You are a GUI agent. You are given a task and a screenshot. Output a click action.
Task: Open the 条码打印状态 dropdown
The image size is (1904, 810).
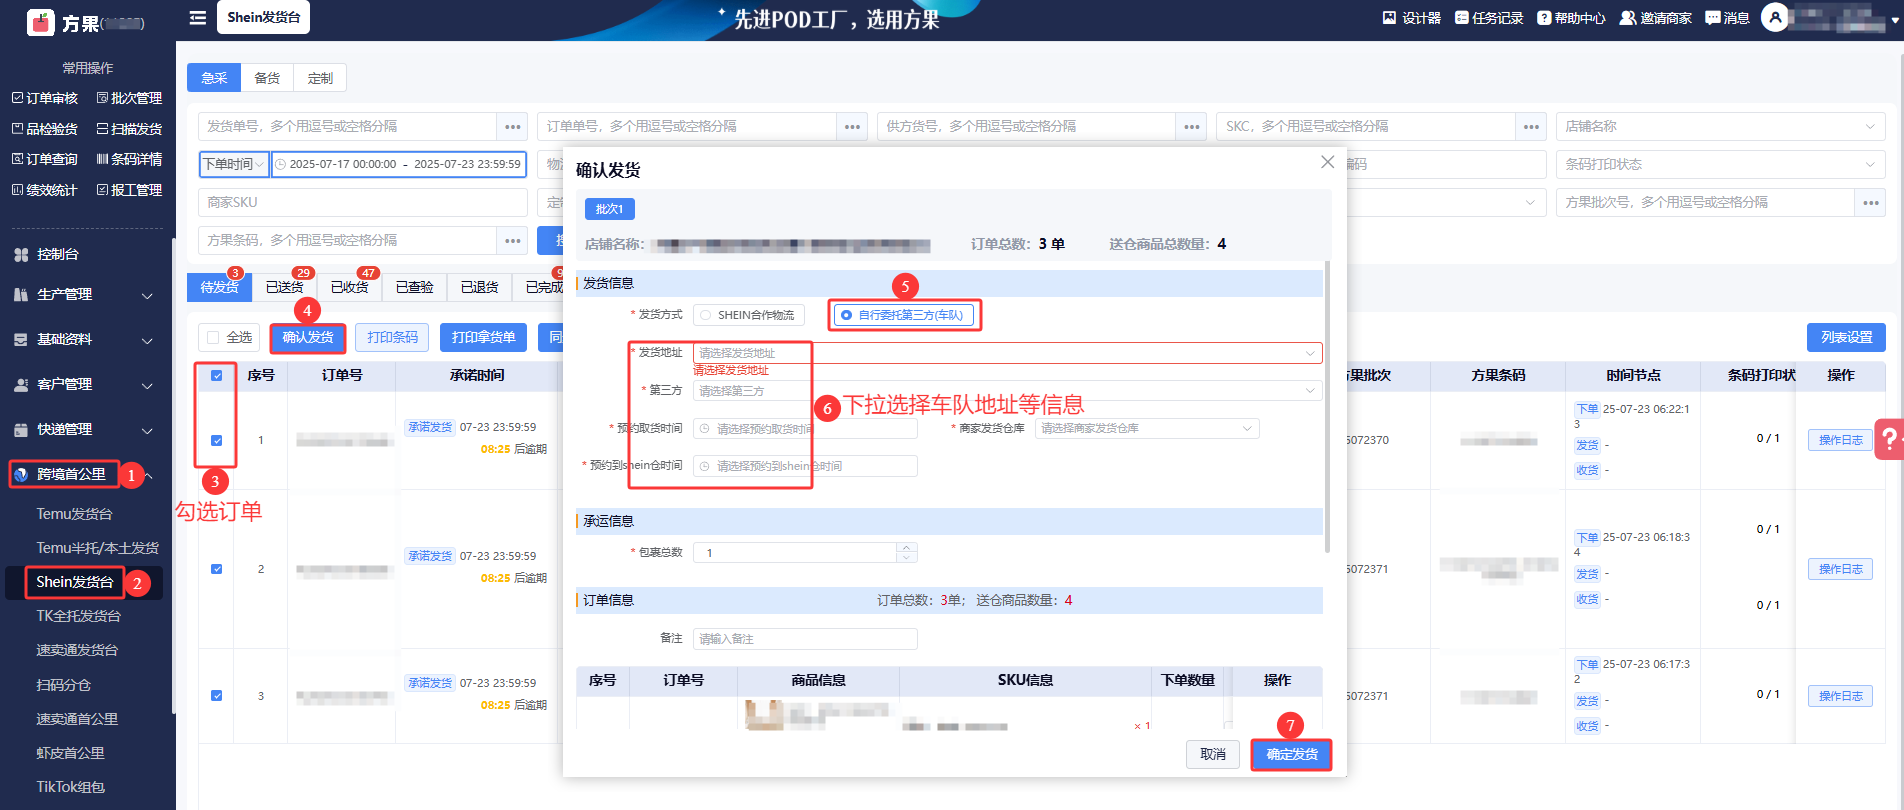pyautogui.click(x=1720, y=165)
